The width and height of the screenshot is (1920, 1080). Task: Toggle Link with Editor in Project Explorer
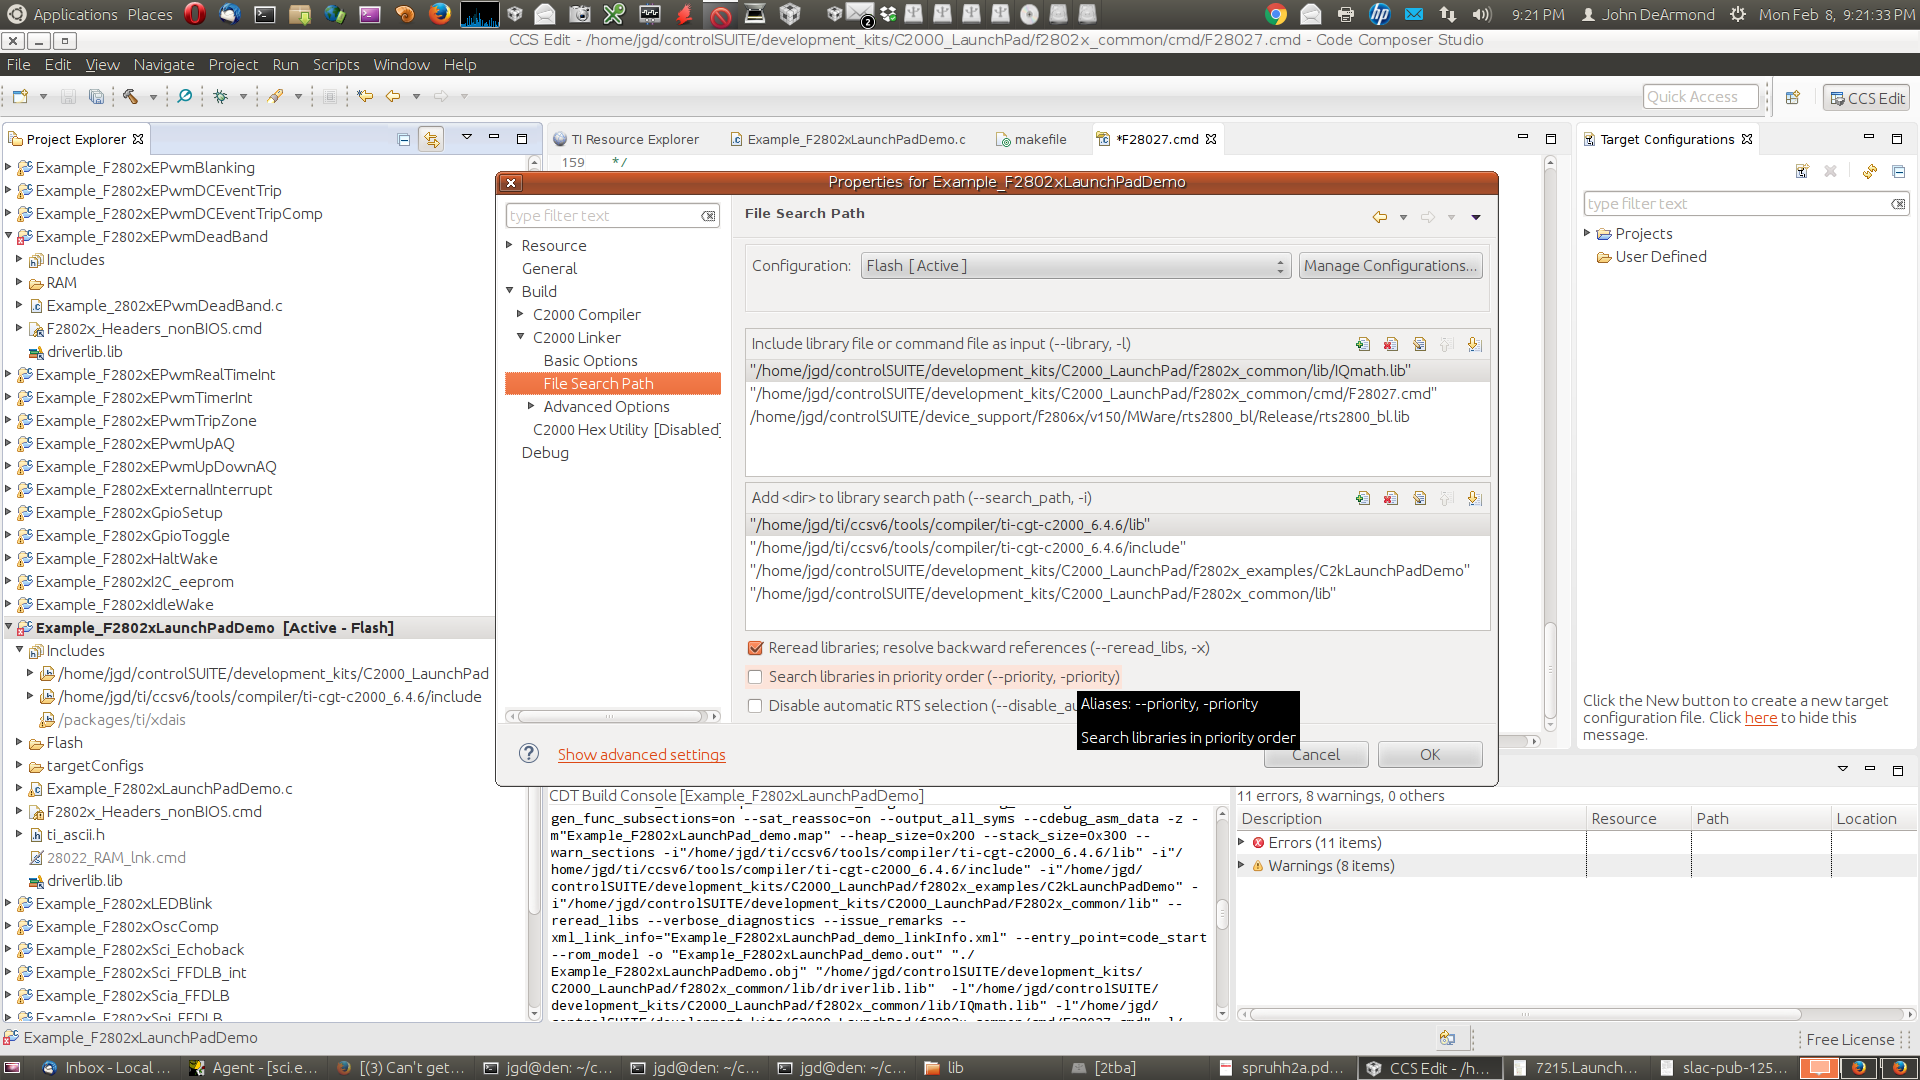pos(431,139)
